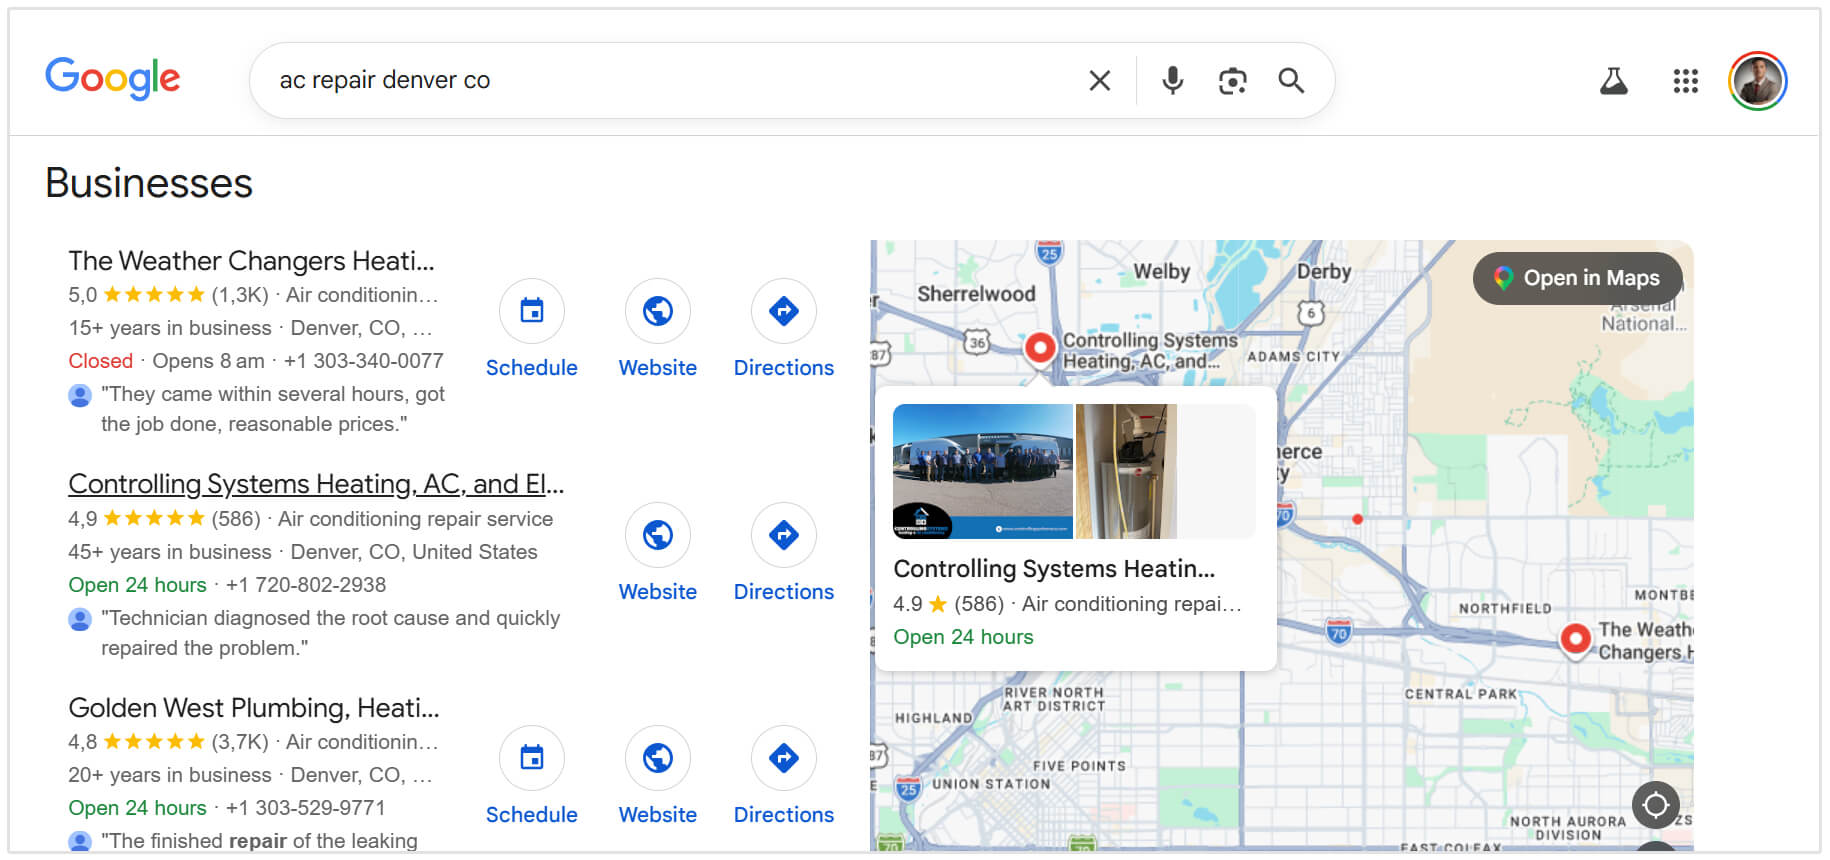Click phone number +1 303-340-0077
Viewport: 1830px width, 860px height.
(364, 361)
